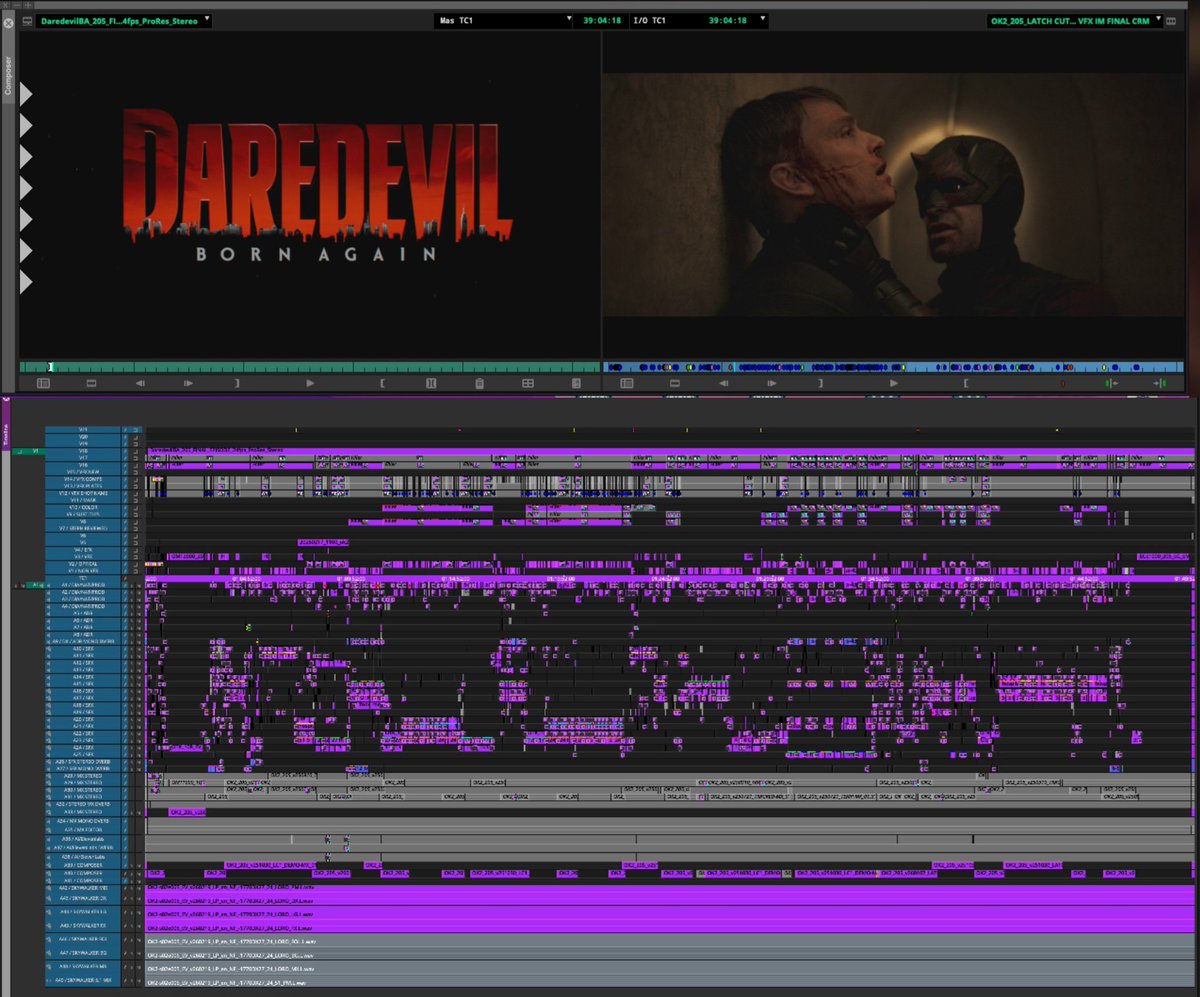The image size is (1200, 997).
Task: Step backward one frame in source monitor
Action: pos(140,383)
